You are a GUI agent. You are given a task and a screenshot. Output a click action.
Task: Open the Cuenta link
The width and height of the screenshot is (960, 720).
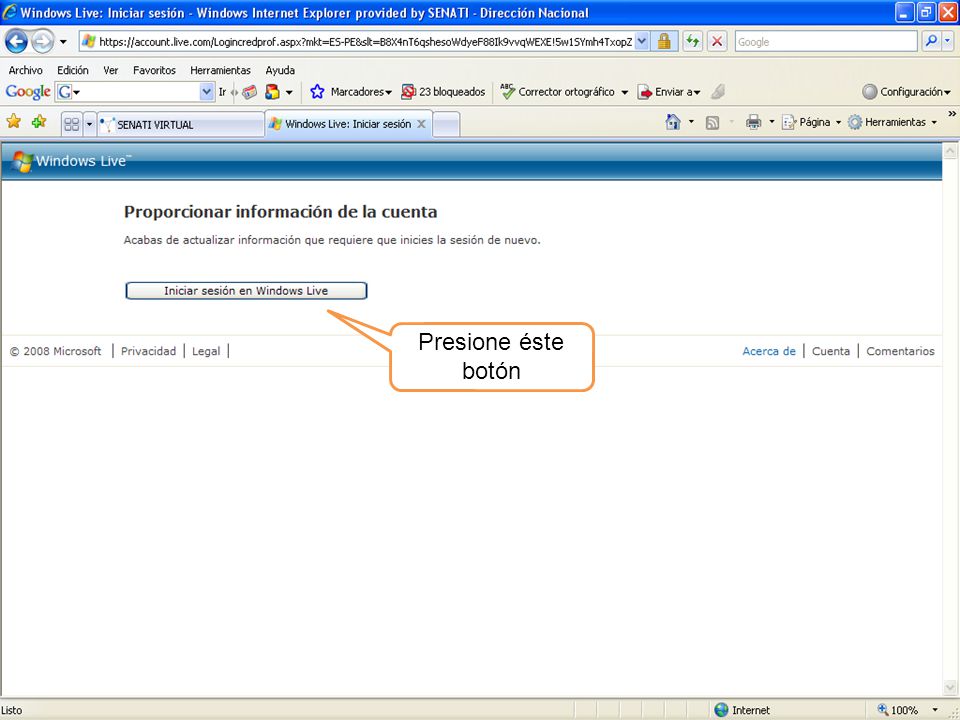click(x=831, y=351)
